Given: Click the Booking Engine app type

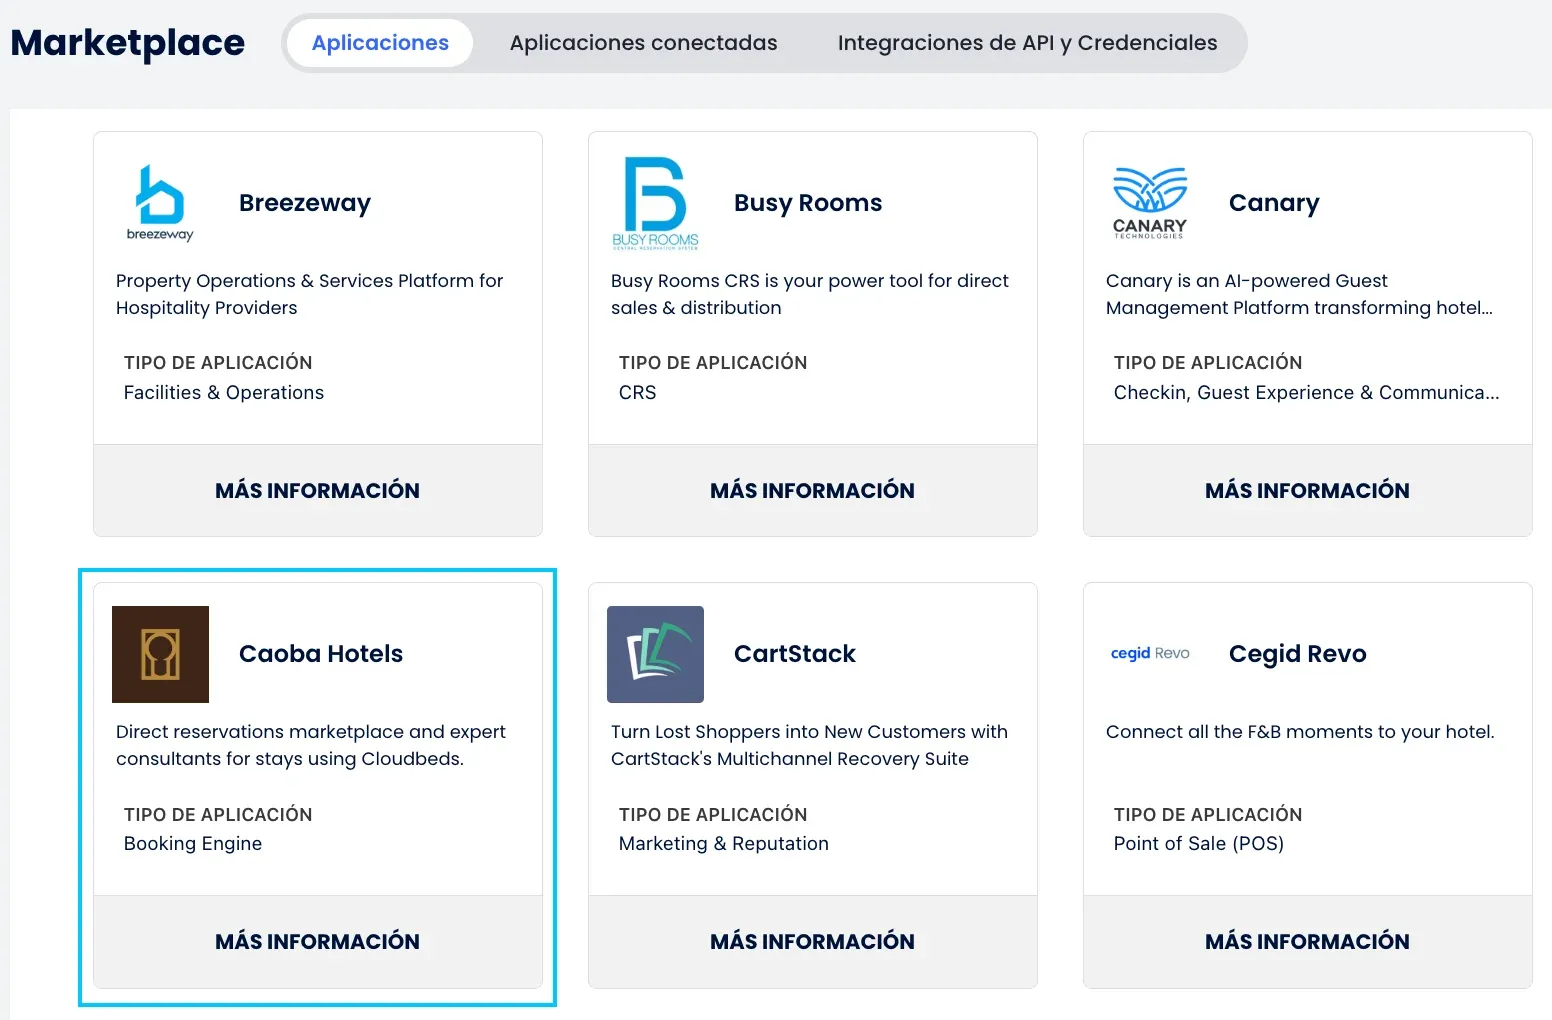Looking at the screenshot, I should pyautogui.click(x=193, y=844).
